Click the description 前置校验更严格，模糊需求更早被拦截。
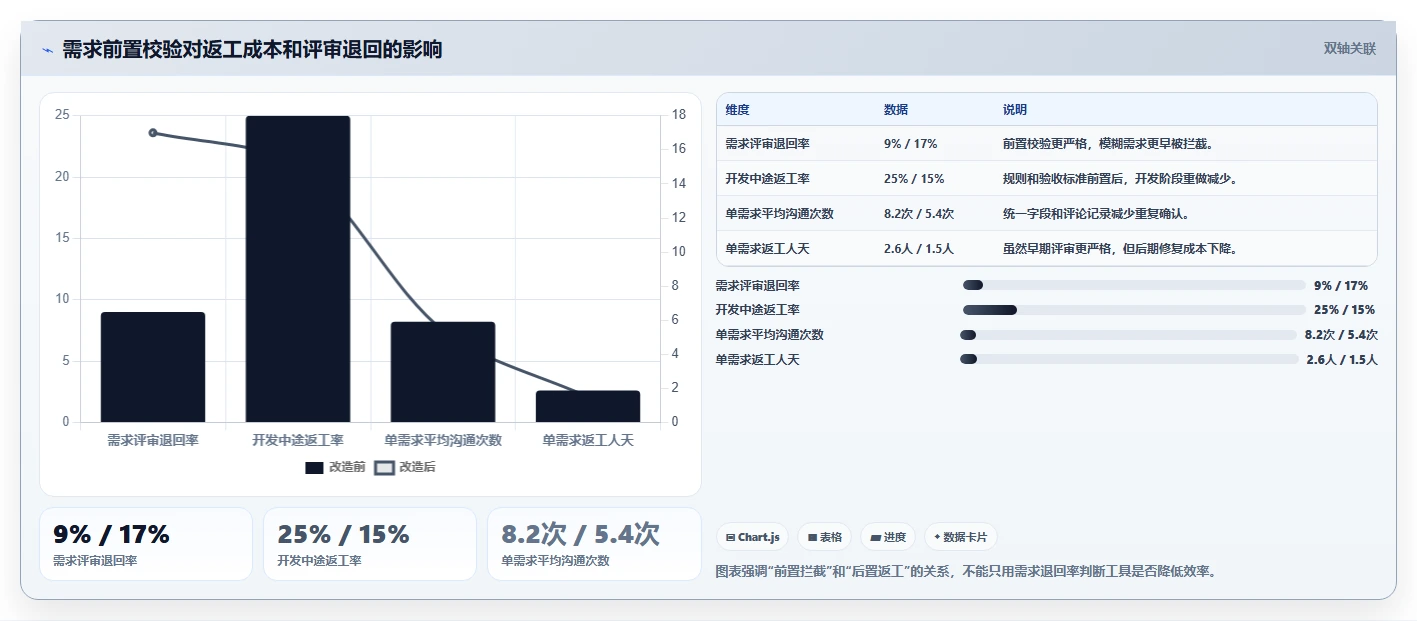1417x621 pixels. [1108, 144]
